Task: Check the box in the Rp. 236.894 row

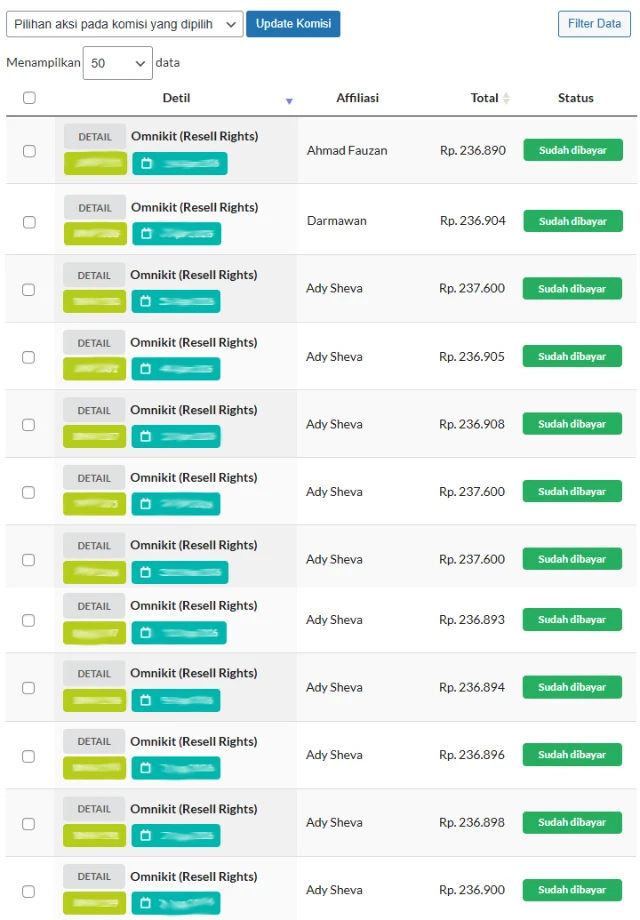Action: tap(29, 688)
